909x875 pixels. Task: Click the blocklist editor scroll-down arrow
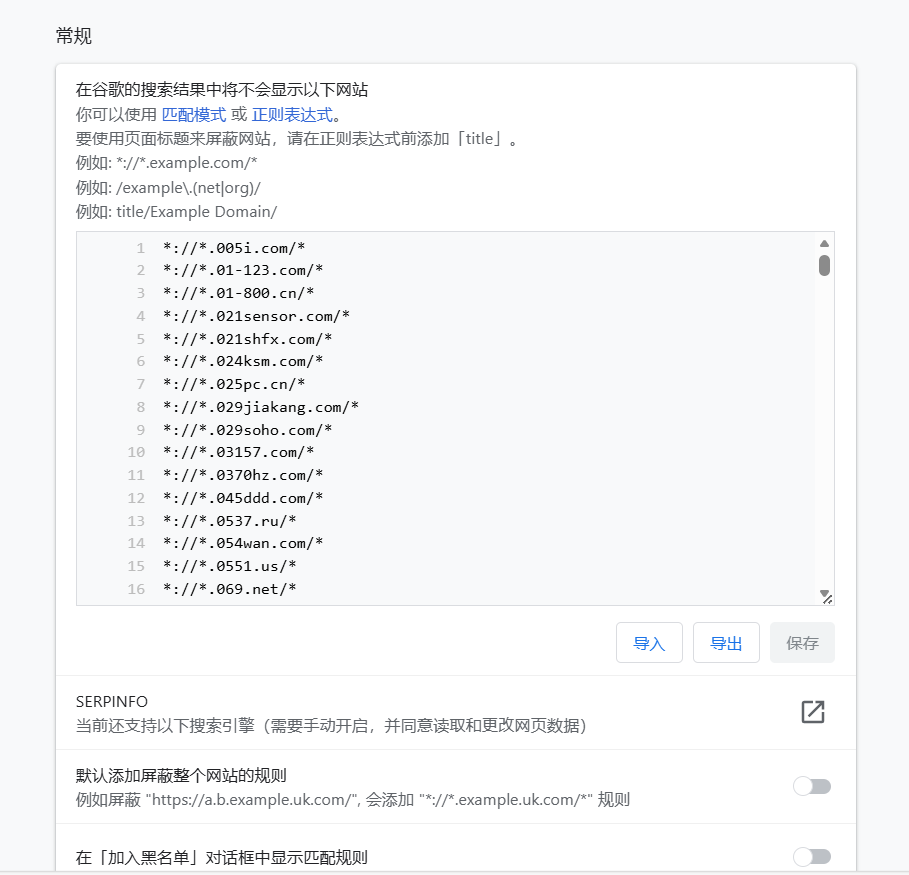824,592
